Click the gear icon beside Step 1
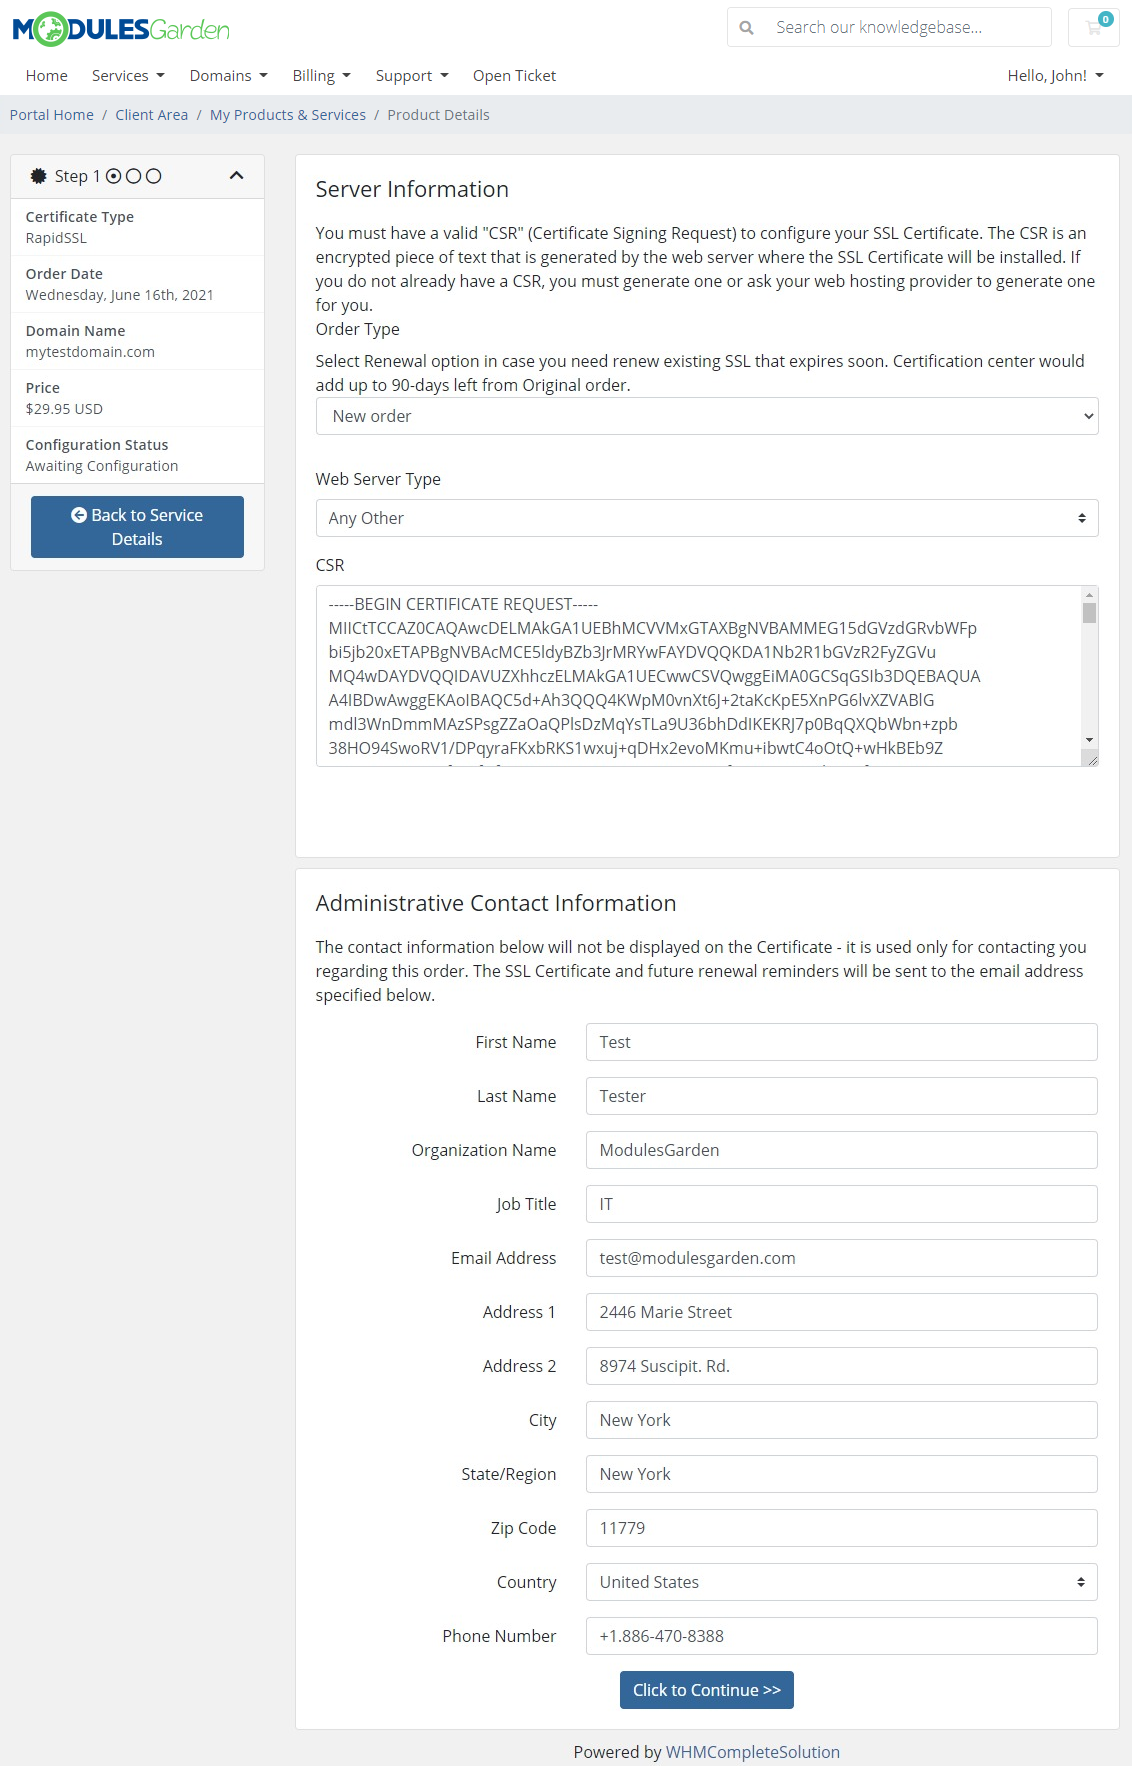The height and width of the screenshot is (1766, 1132). point(38,175)
